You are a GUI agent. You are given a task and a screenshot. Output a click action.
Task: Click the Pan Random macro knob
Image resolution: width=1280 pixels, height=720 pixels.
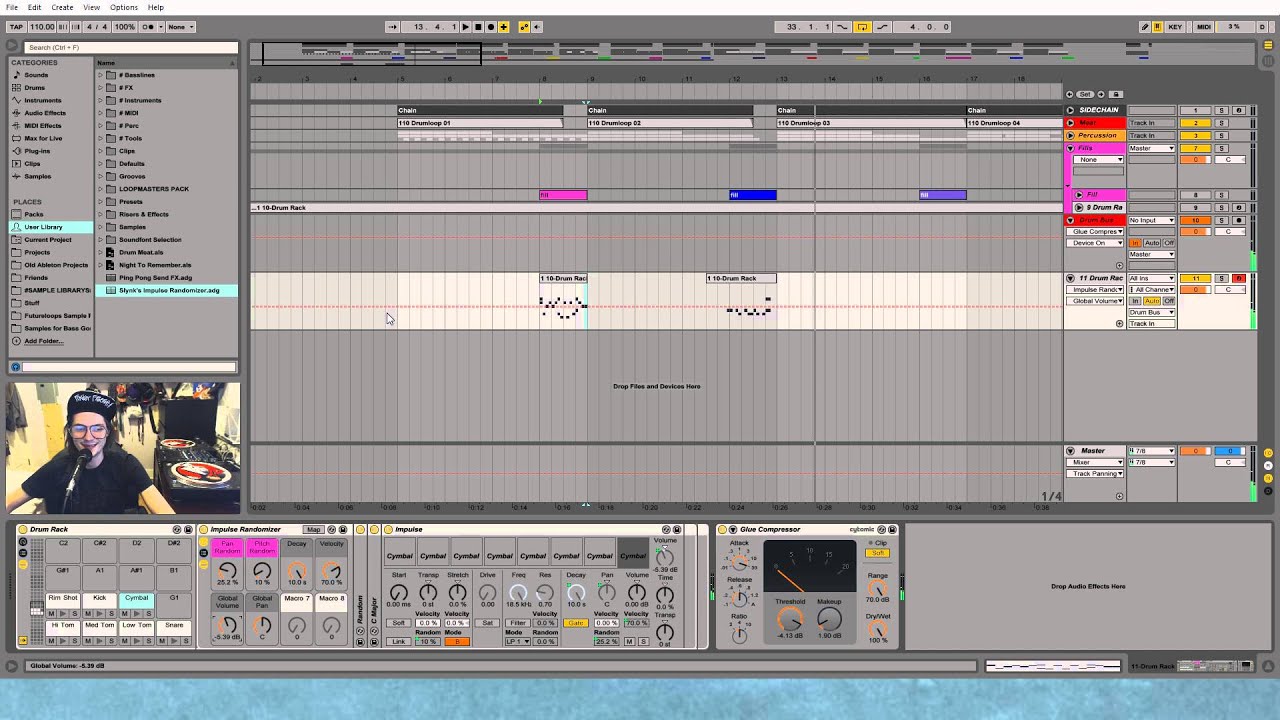pyautogui.click(x=227, y=571)
